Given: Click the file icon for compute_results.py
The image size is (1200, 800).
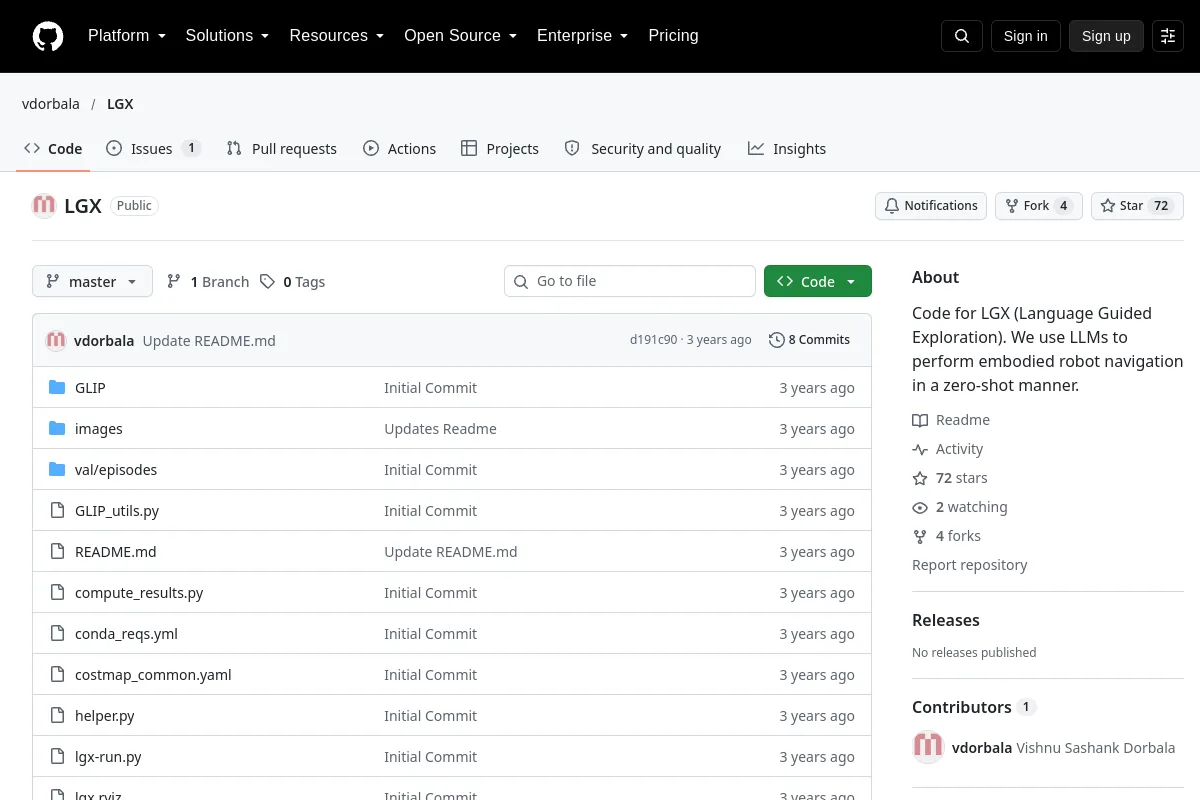Looking at the screenshot, I should coord(57,593).
